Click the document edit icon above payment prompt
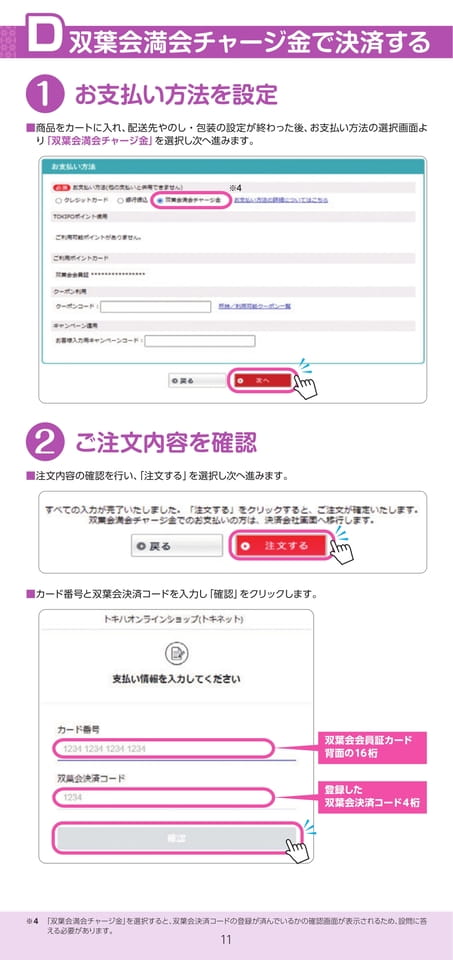Screen dimensions: 453x960 coord(176,654)
